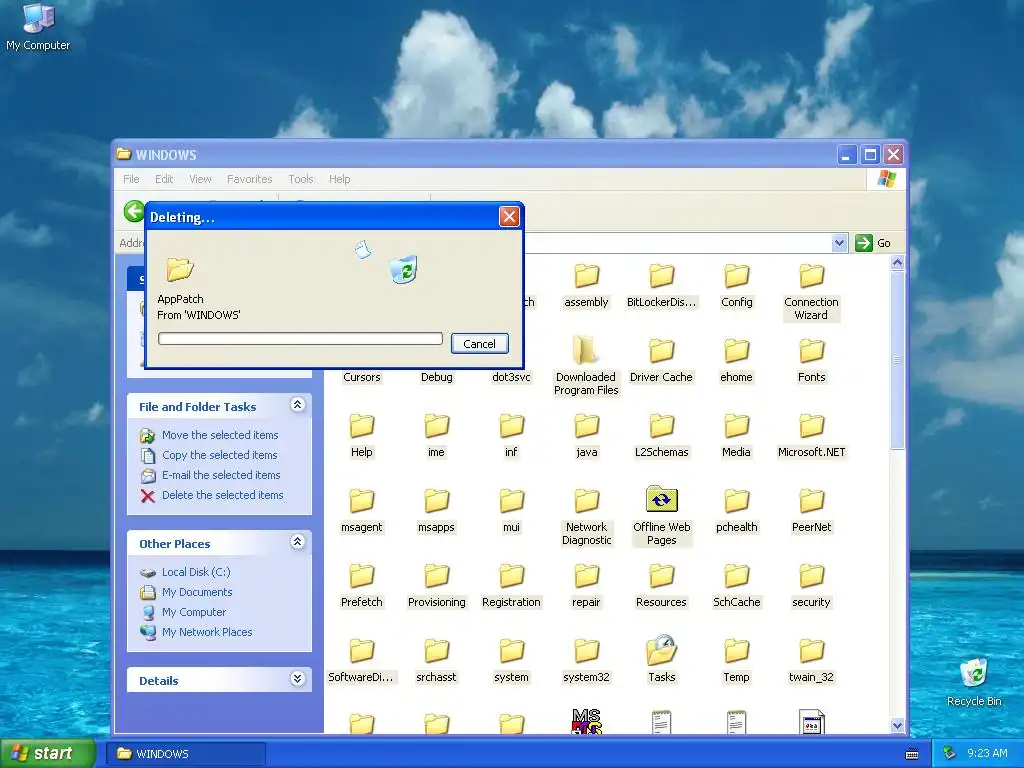Collapse the Other Places panel
The height and width of the screenshot is (768, 1024).
[297, 542]
